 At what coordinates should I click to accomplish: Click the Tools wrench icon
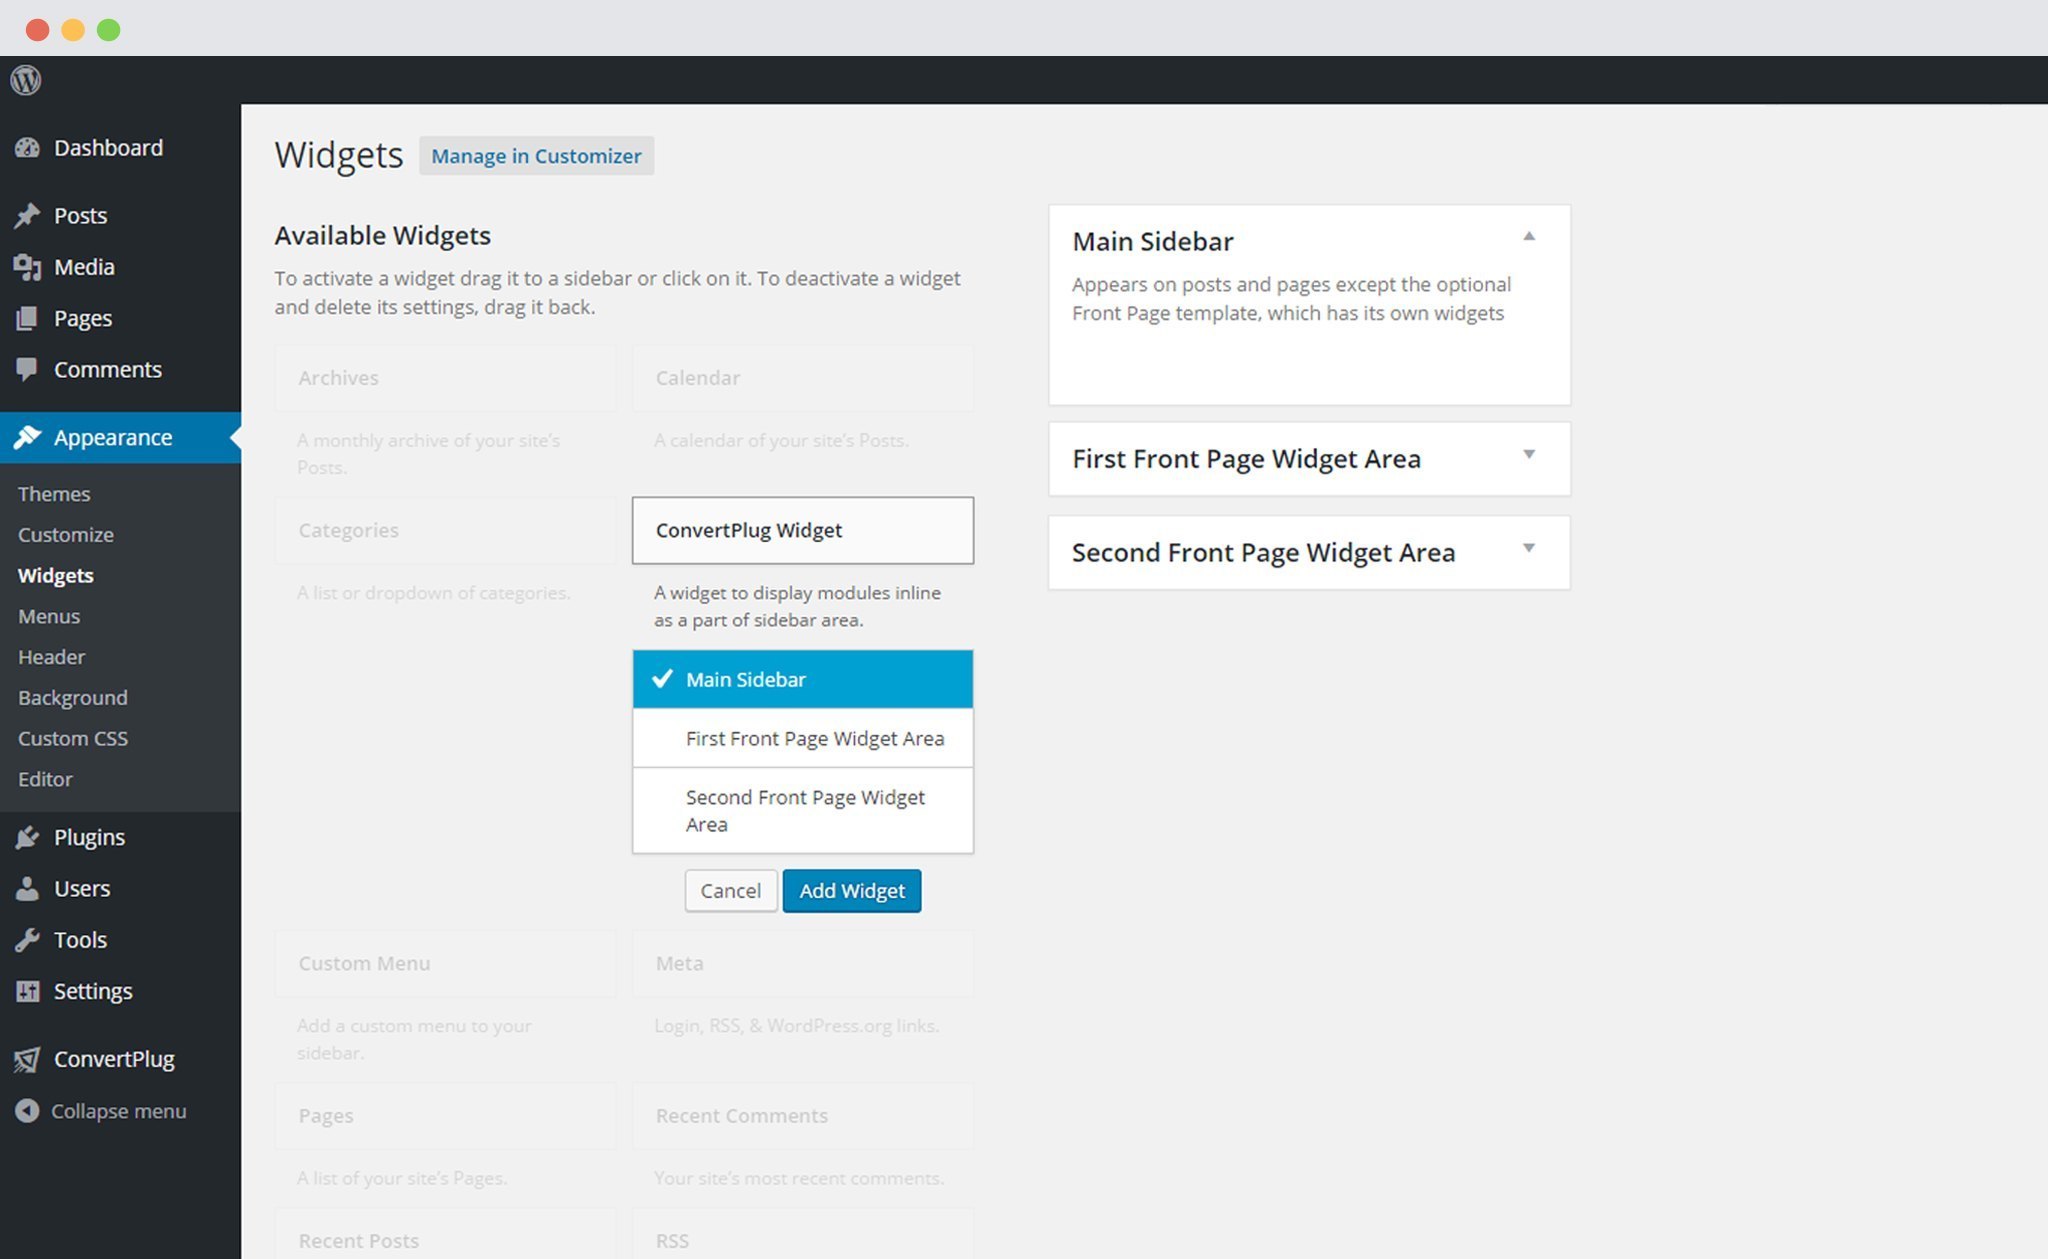(27, 940)
